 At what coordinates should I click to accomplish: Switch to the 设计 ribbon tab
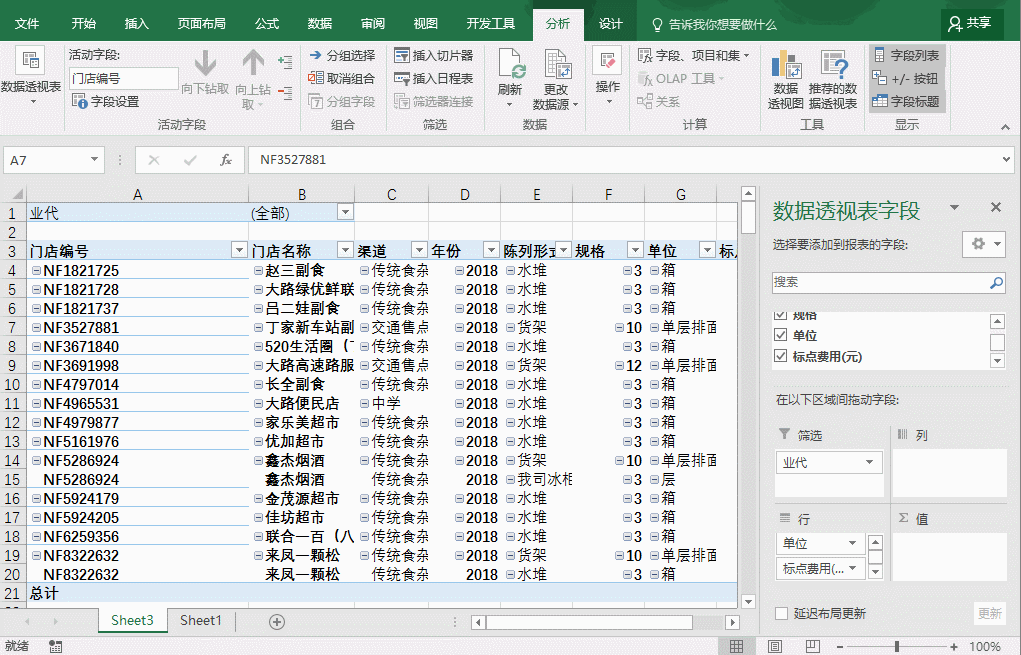(610, 24)
